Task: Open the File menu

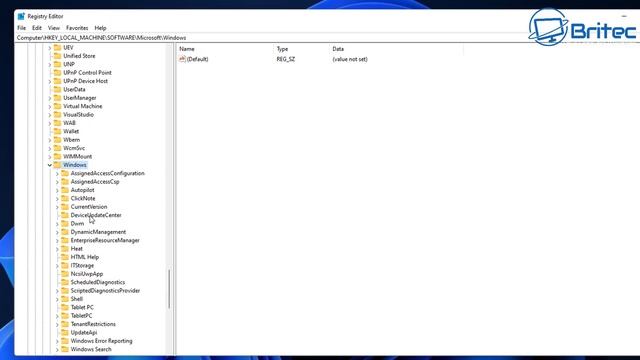Action: 22,28
